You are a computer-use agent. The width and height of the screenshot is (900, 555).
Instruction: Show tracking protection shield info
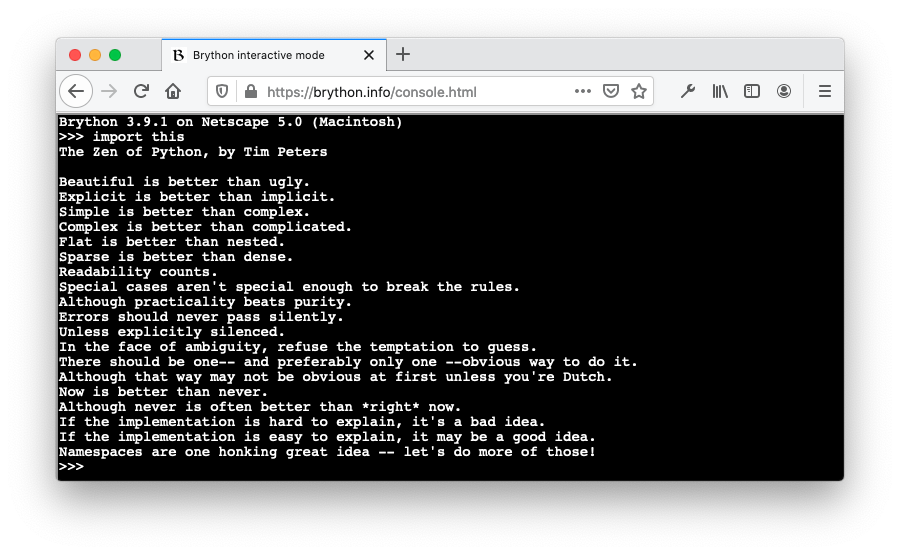tap(222, 91)
